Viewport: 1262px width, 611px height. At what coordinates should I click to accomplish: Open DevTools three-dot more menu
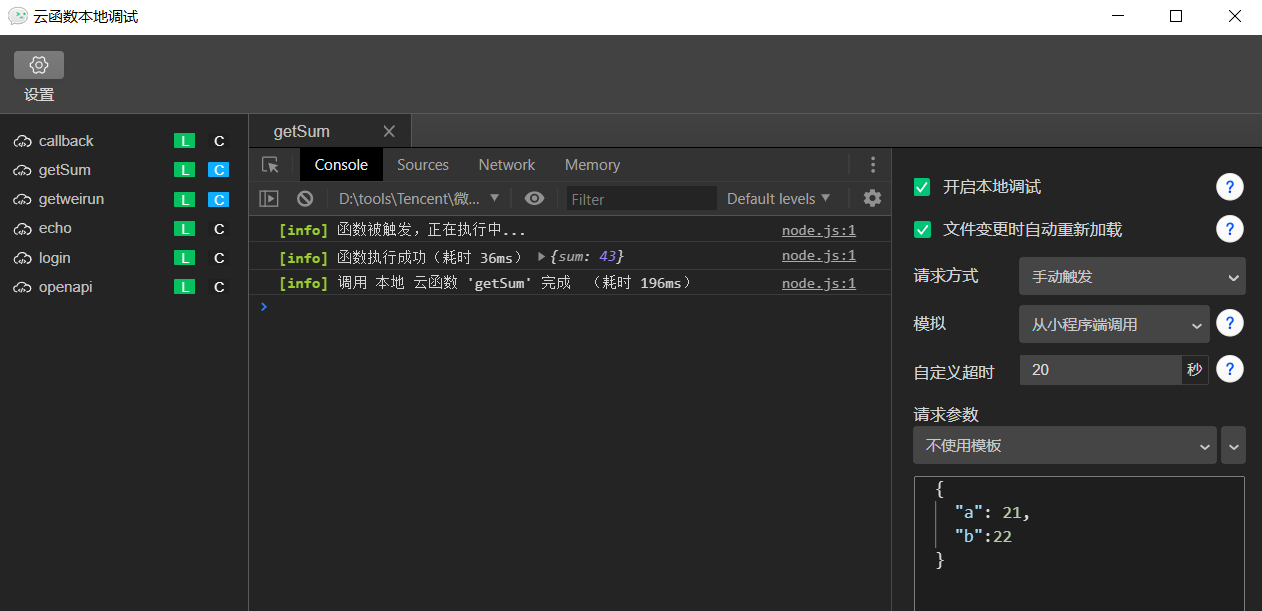(x=872, y=165)
